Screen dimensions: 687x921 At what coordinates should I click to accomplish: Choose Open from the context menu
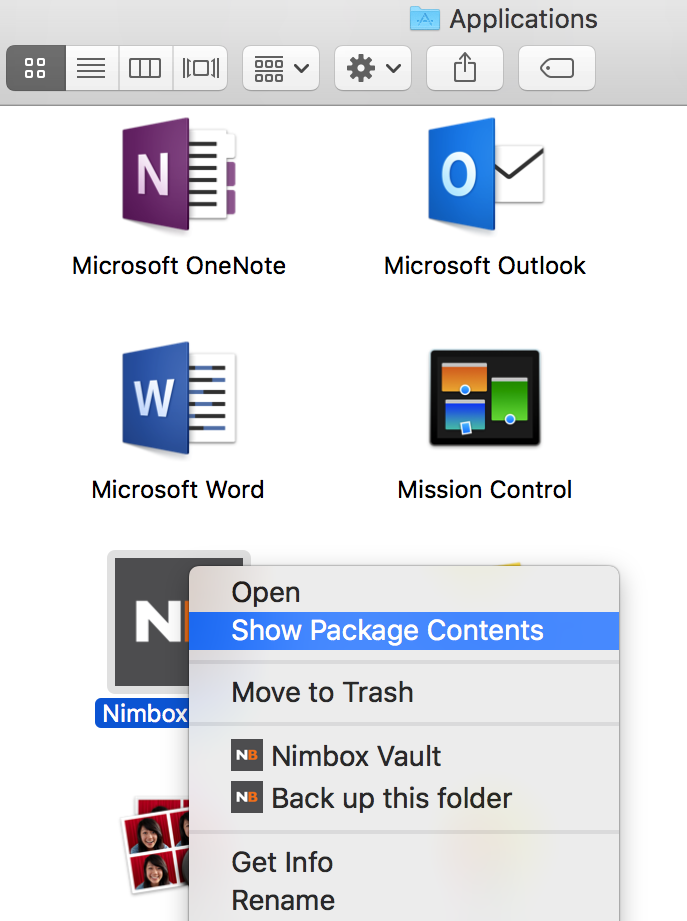click(404, 592)
